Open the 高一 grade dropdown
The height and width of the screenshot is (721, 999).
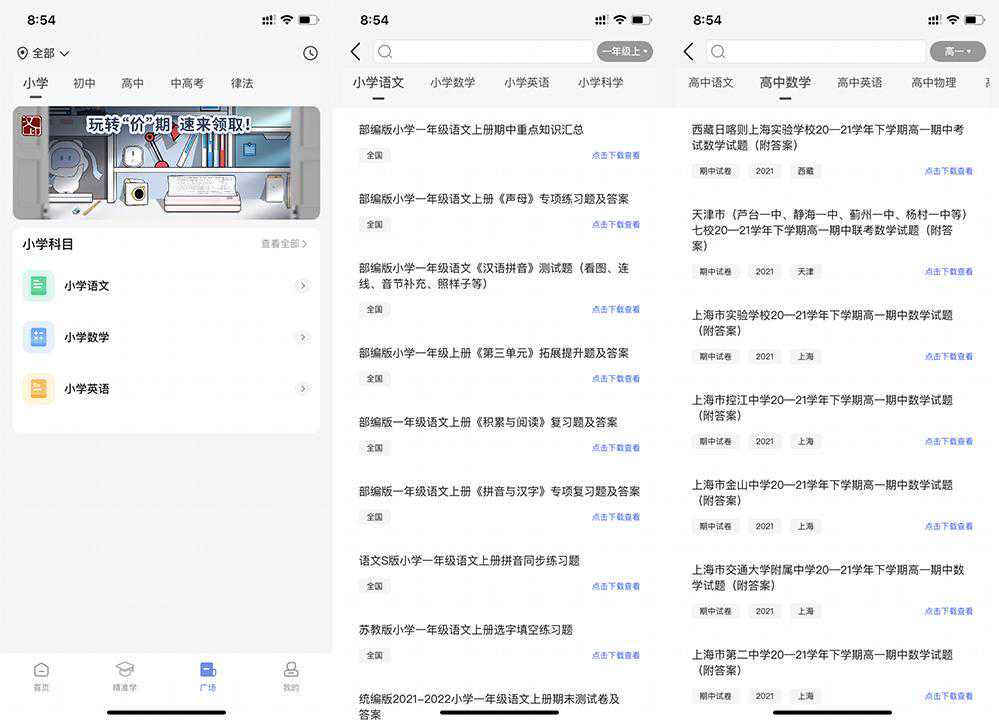957,51
